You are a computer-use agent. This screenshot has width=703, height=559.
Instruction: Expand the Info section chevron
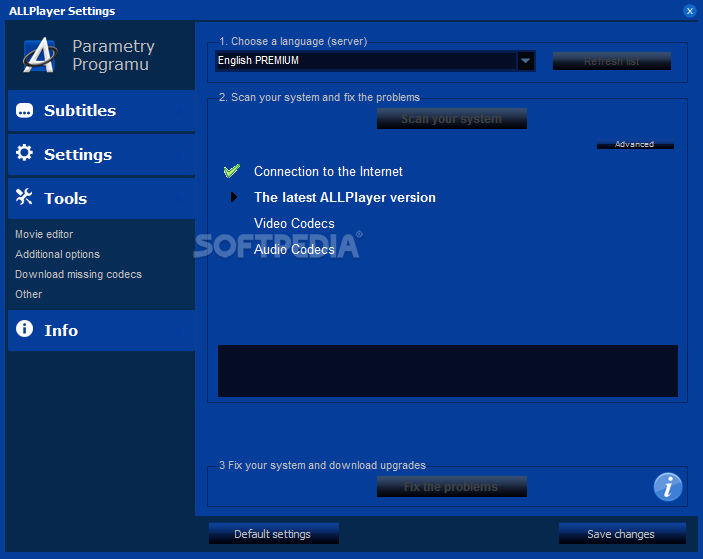(x=179, y=331)
